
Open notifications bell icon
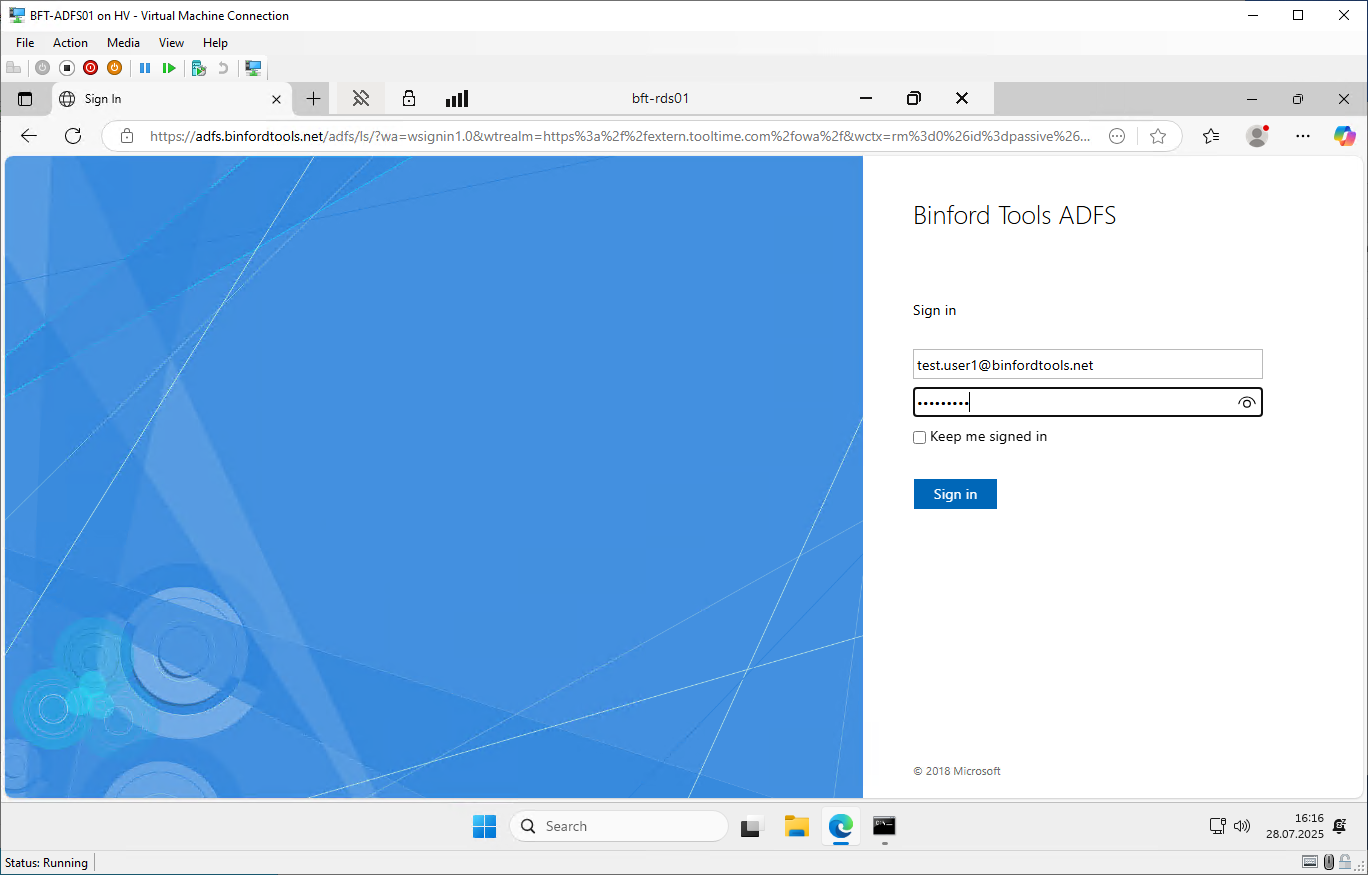(1341, 826)
